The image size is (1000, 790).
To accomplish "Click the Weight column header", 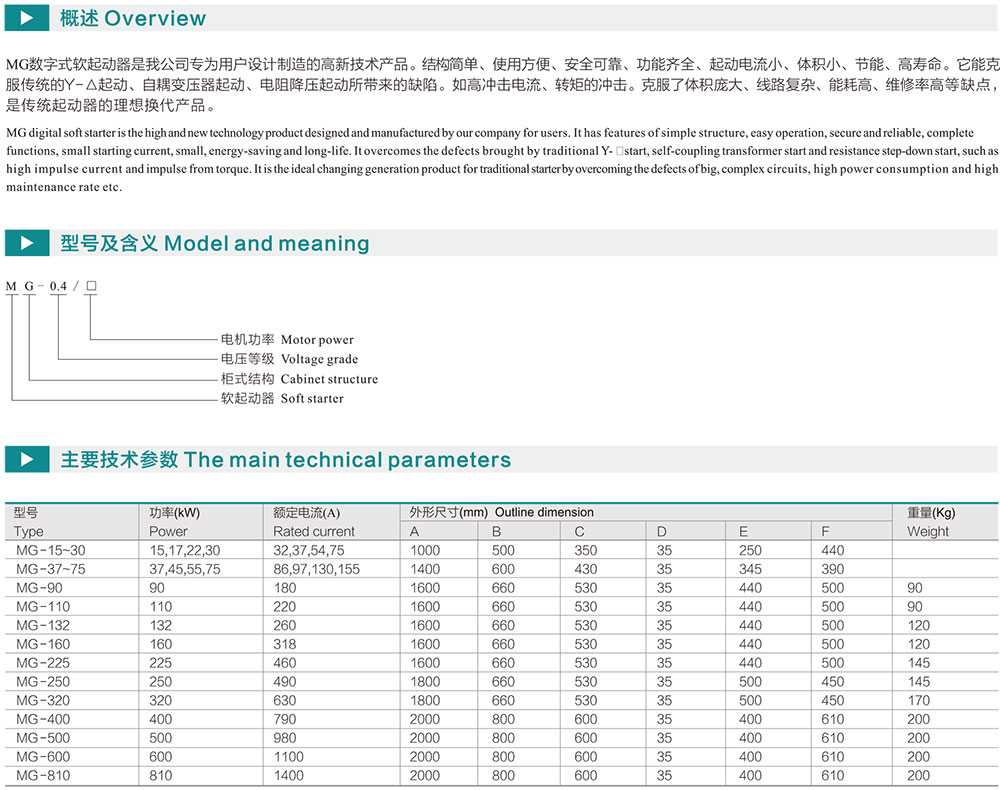I will pos(928,531).
